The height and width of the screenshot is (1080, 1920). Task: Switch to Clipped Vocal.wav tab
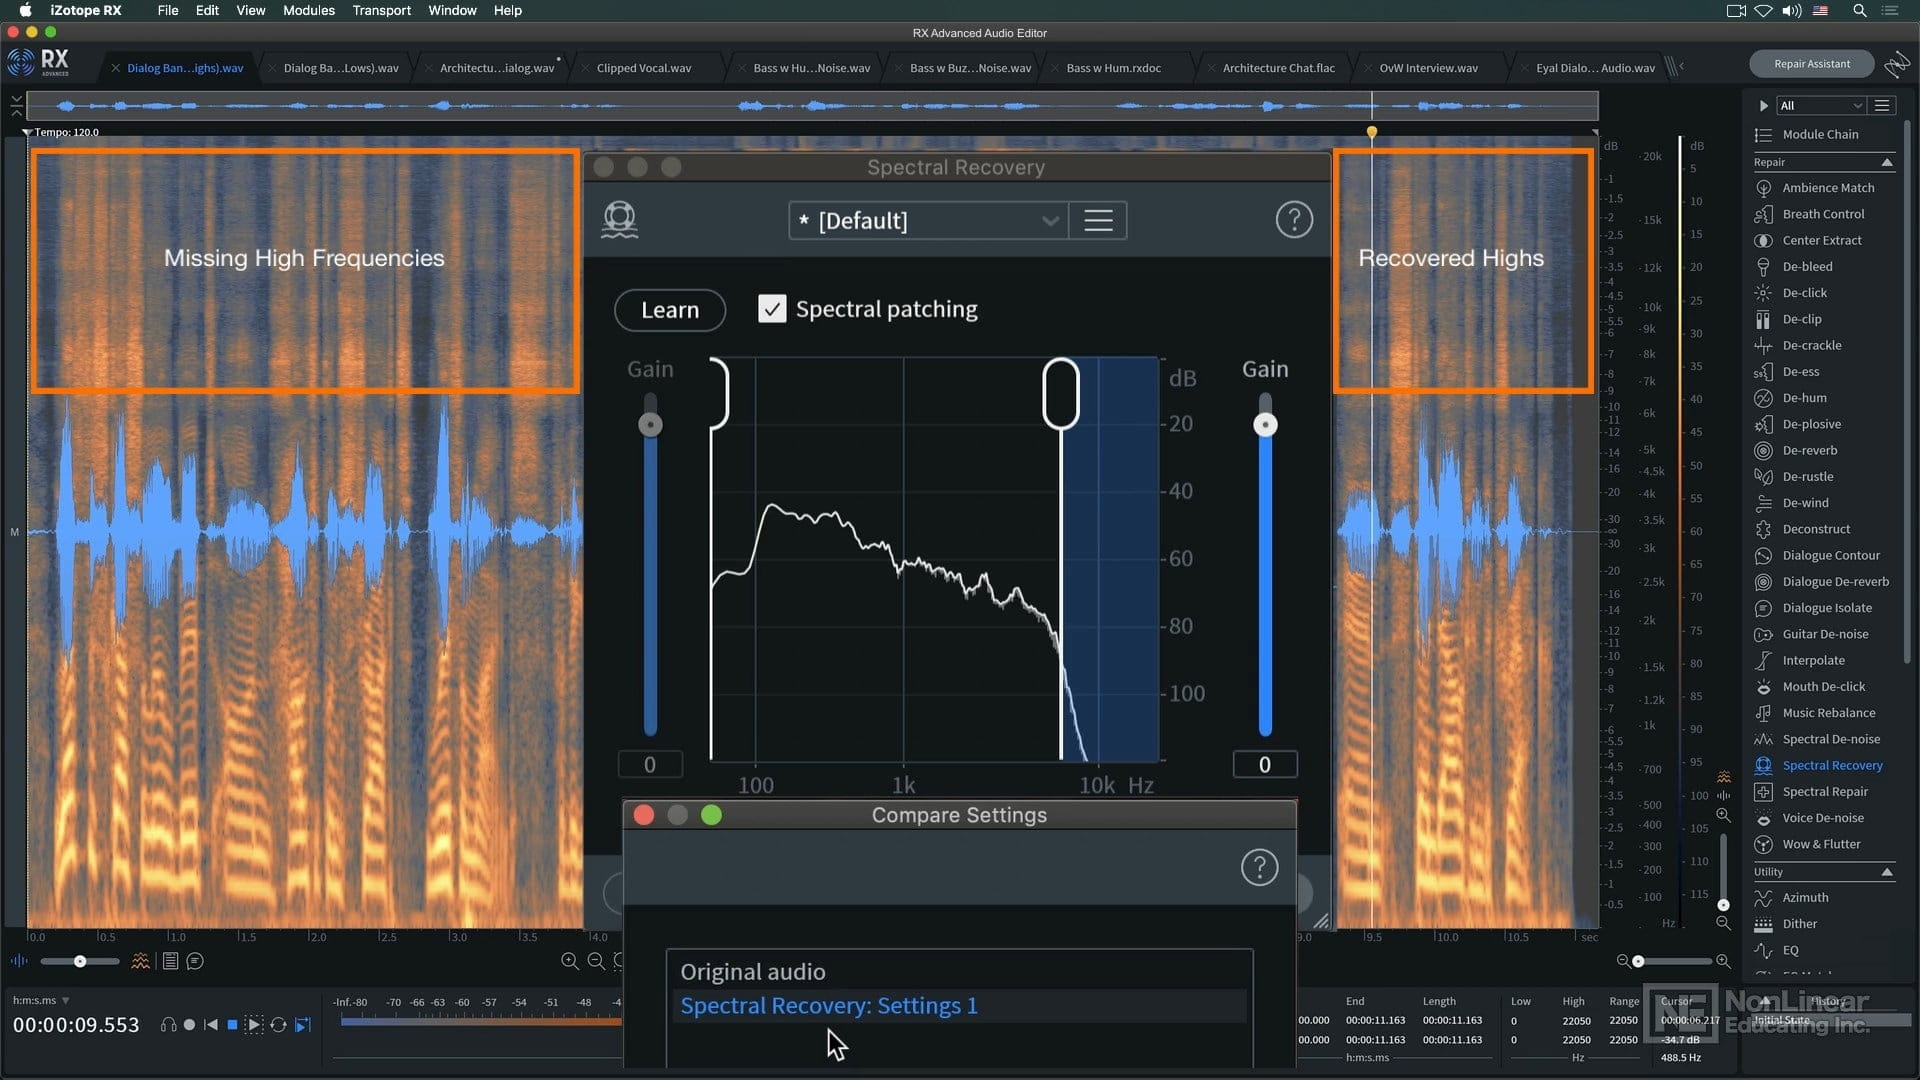(643, 68)
